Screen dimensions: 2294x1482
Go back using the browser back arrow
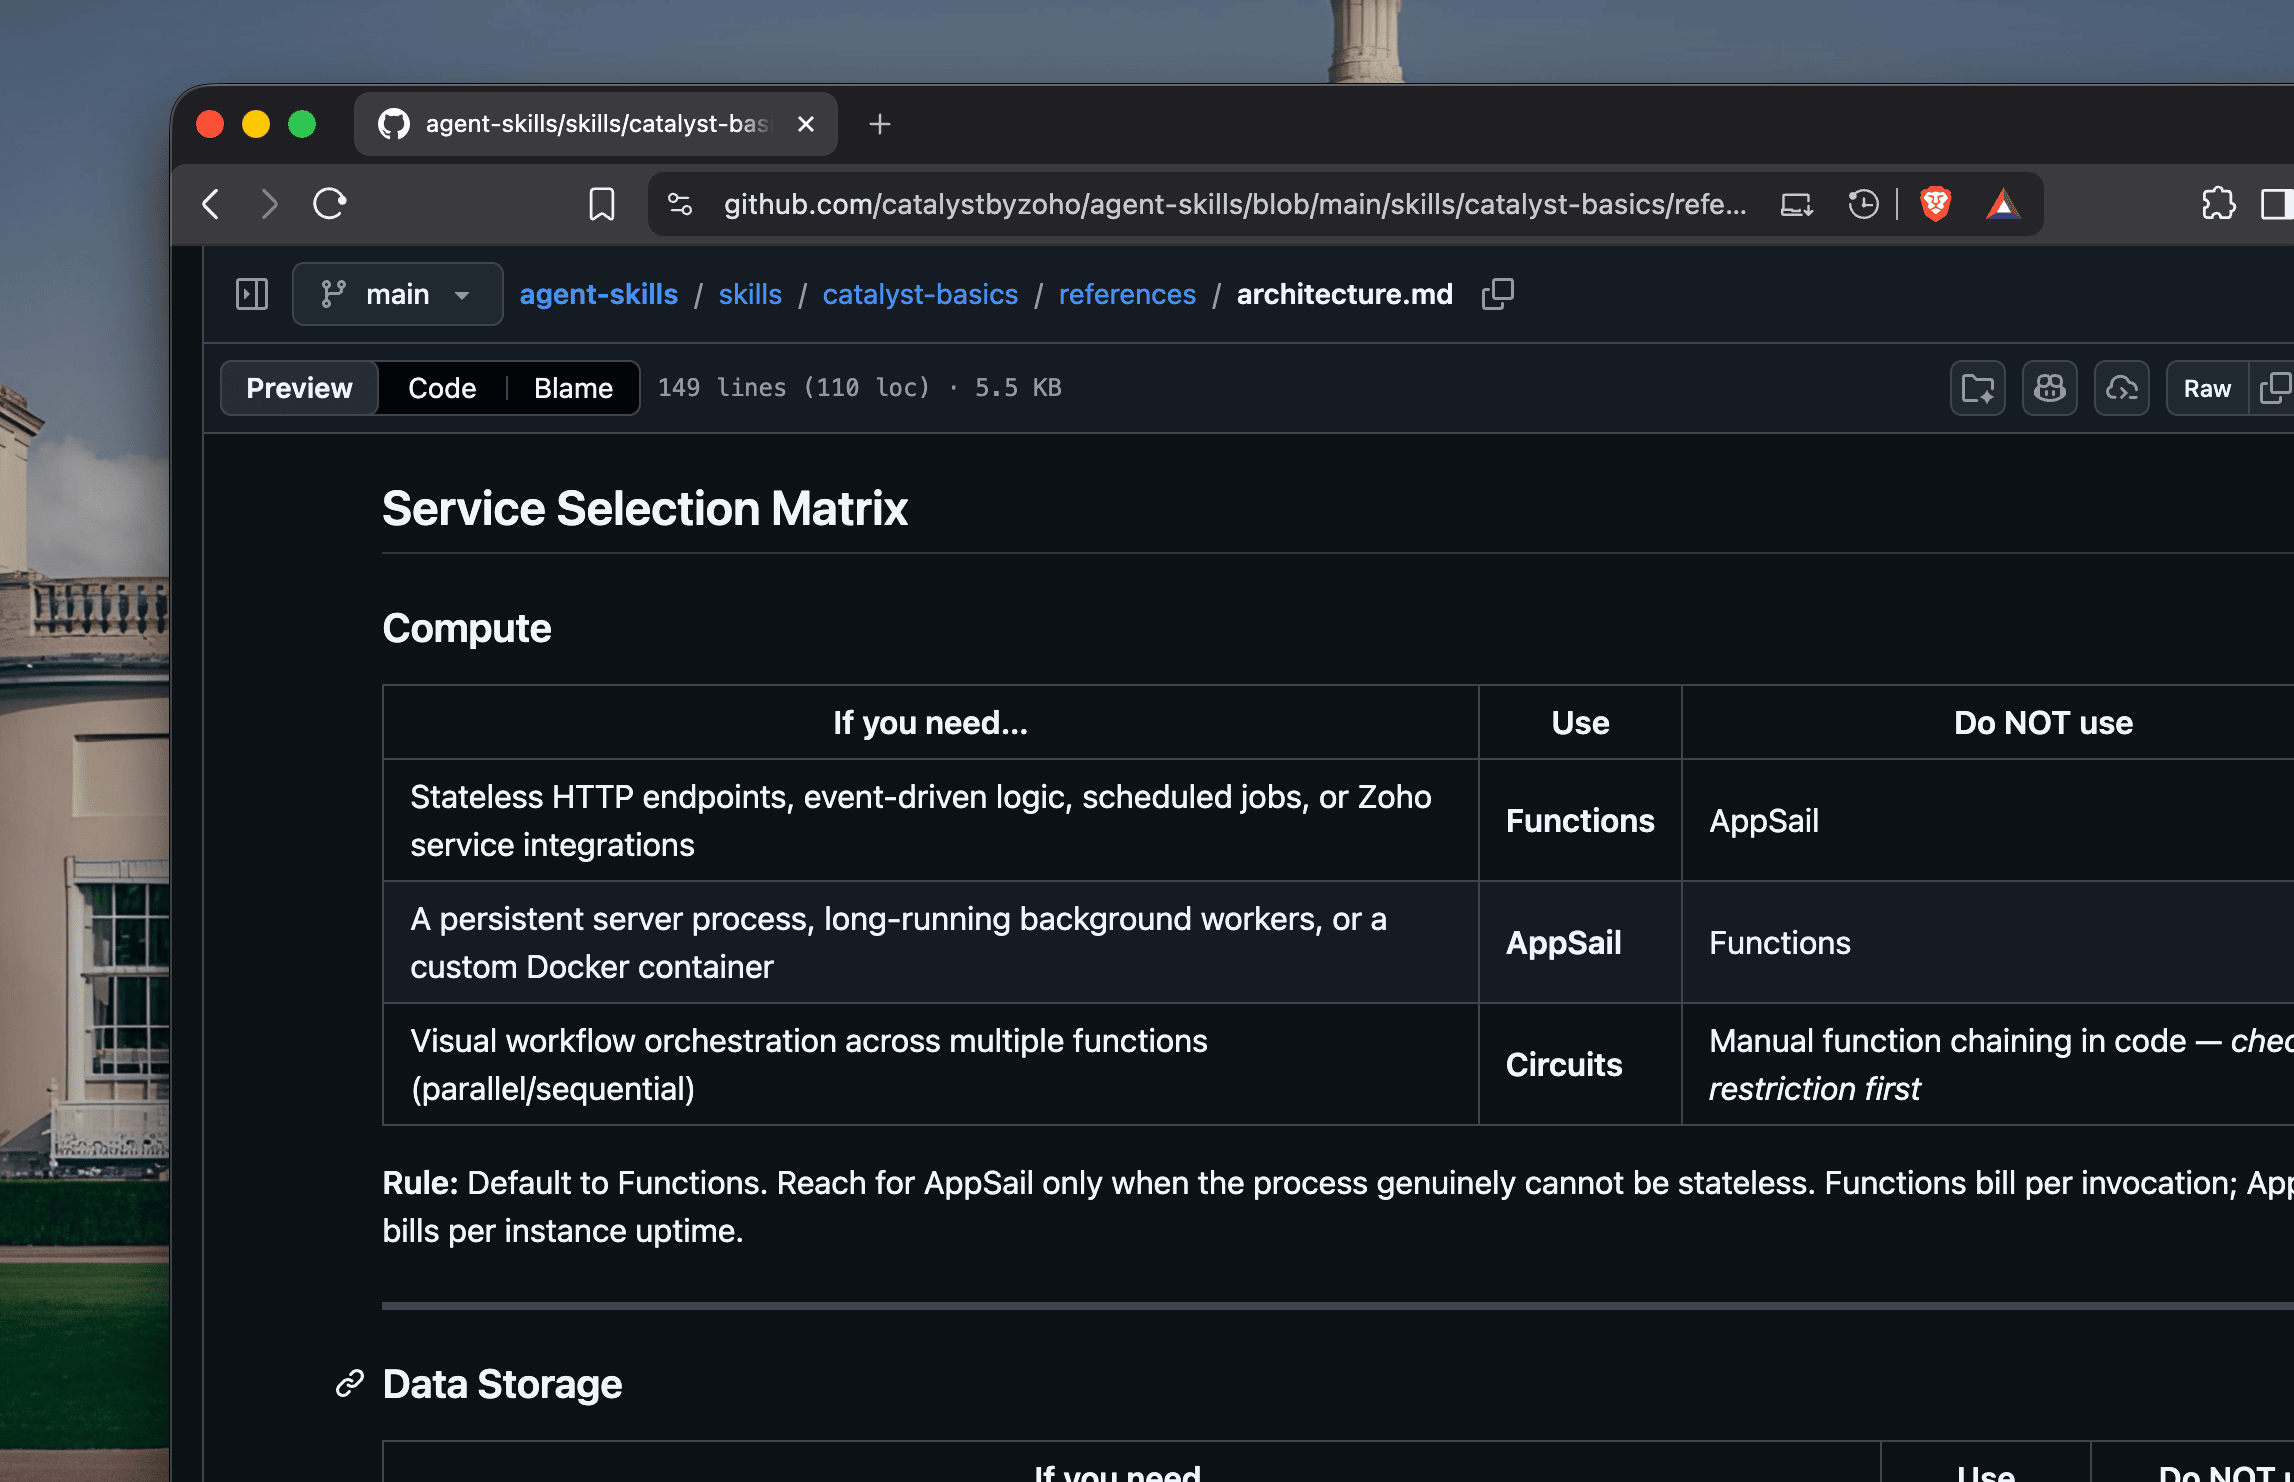[x=211, y=204]
